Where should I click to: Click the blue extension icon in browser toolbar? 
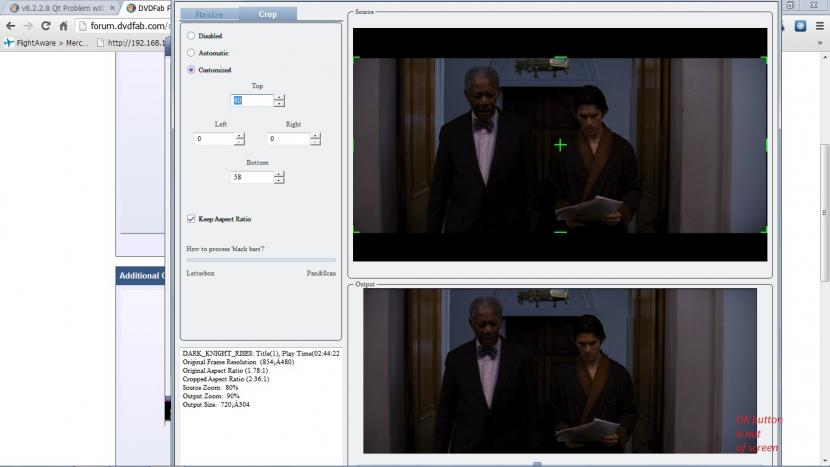coord(800,25)
